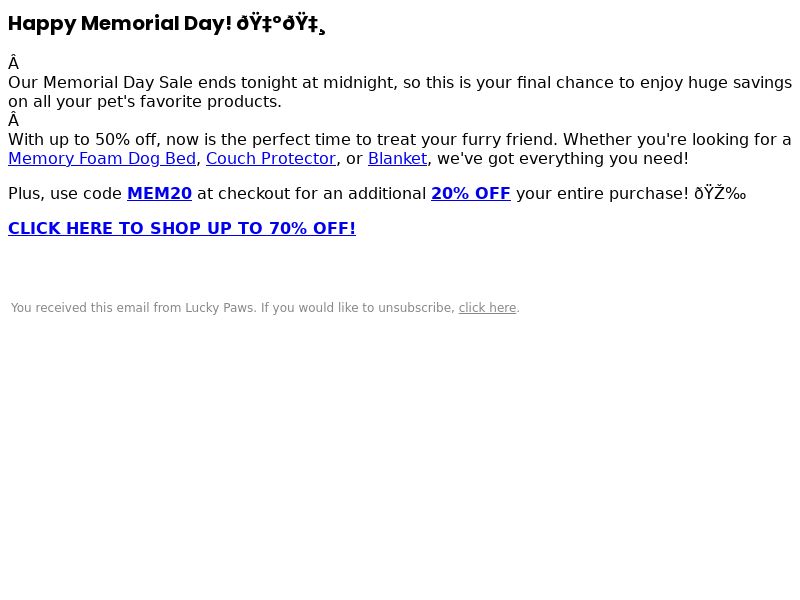This screenshot has width=800, height=600.
Task: Open the Couch Protector link
Action: pyautogui.click(x=271, y=159)
